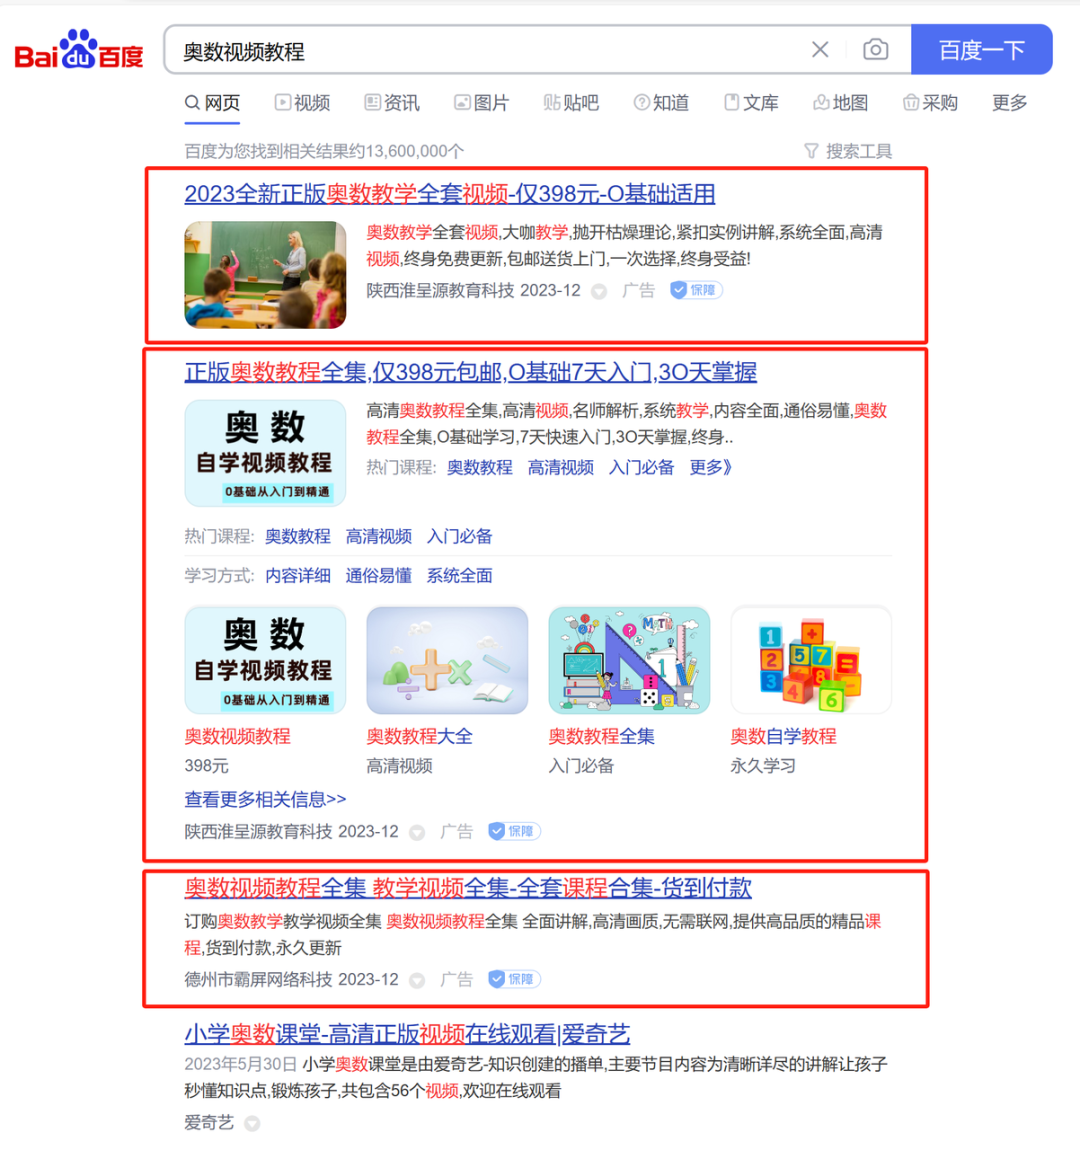This screenshot has width=1080, height=1150.
Task: Click 更多》 link after 入门必备
Action: pyautogui.click(x=710, y=467)
